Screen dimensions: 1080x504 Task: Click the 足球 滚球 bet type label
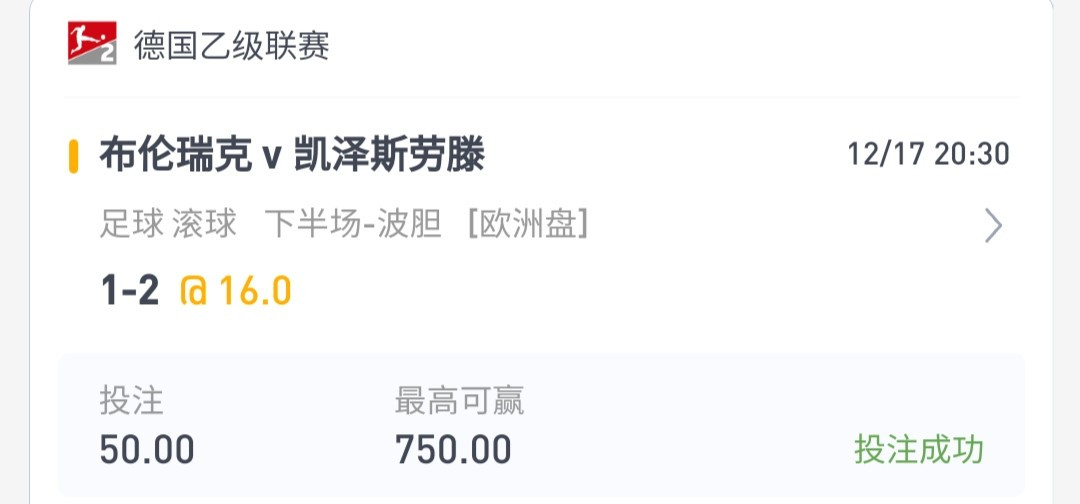click(x=168, y=225)
